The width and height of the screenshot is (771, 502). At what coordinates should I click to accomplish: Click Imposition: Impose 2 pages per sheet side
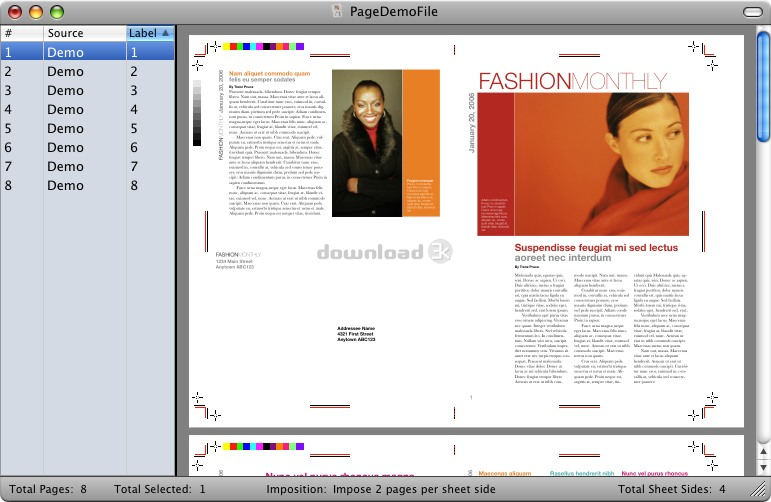point(381,489)
